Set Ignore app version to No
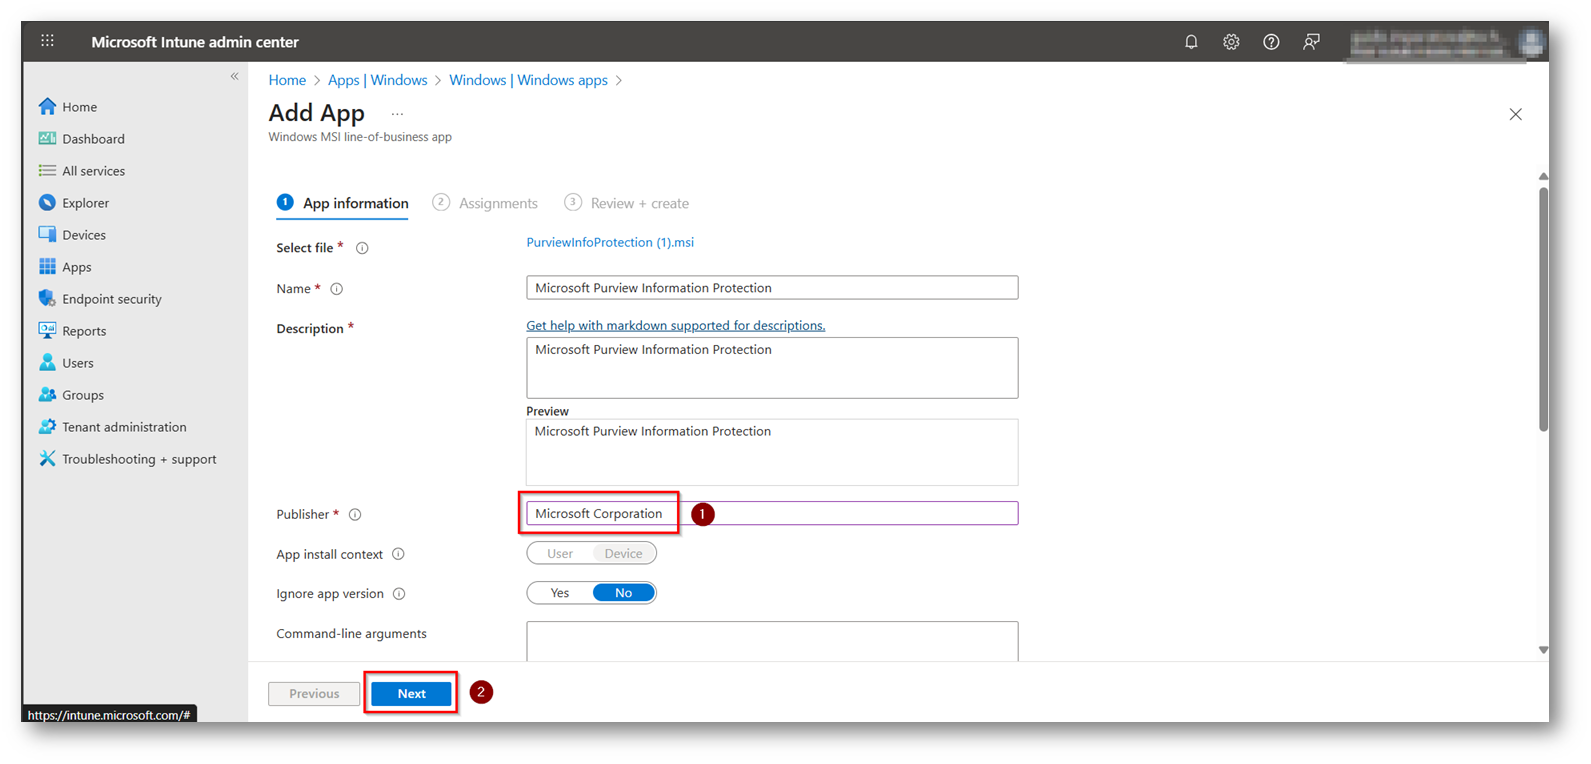The height and width of the screenshot is (764, 1591). click(623, 593)
